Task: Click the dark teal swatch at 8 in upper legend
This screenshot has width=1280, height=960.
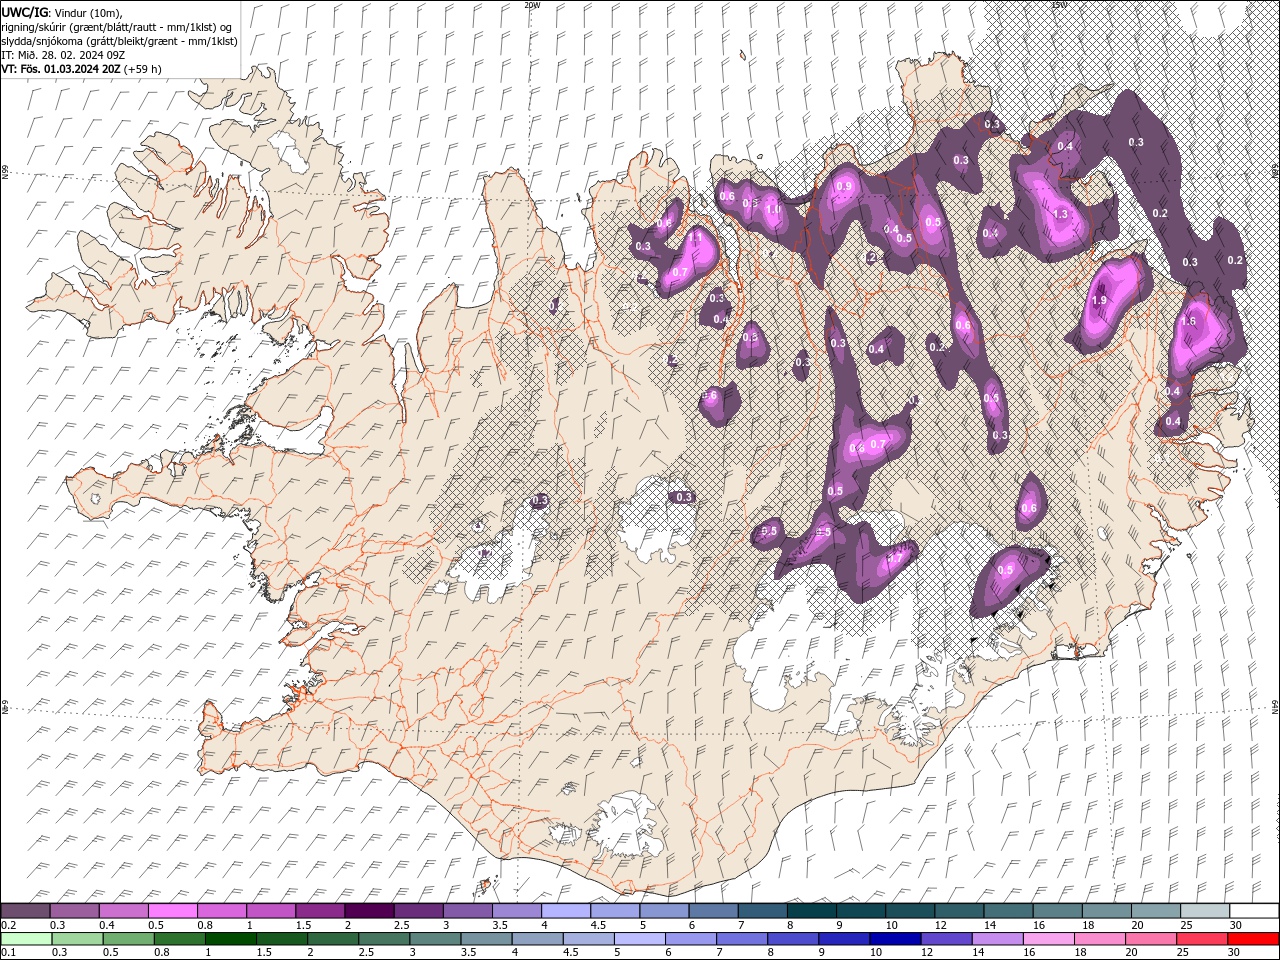Action: pos(812,911)
